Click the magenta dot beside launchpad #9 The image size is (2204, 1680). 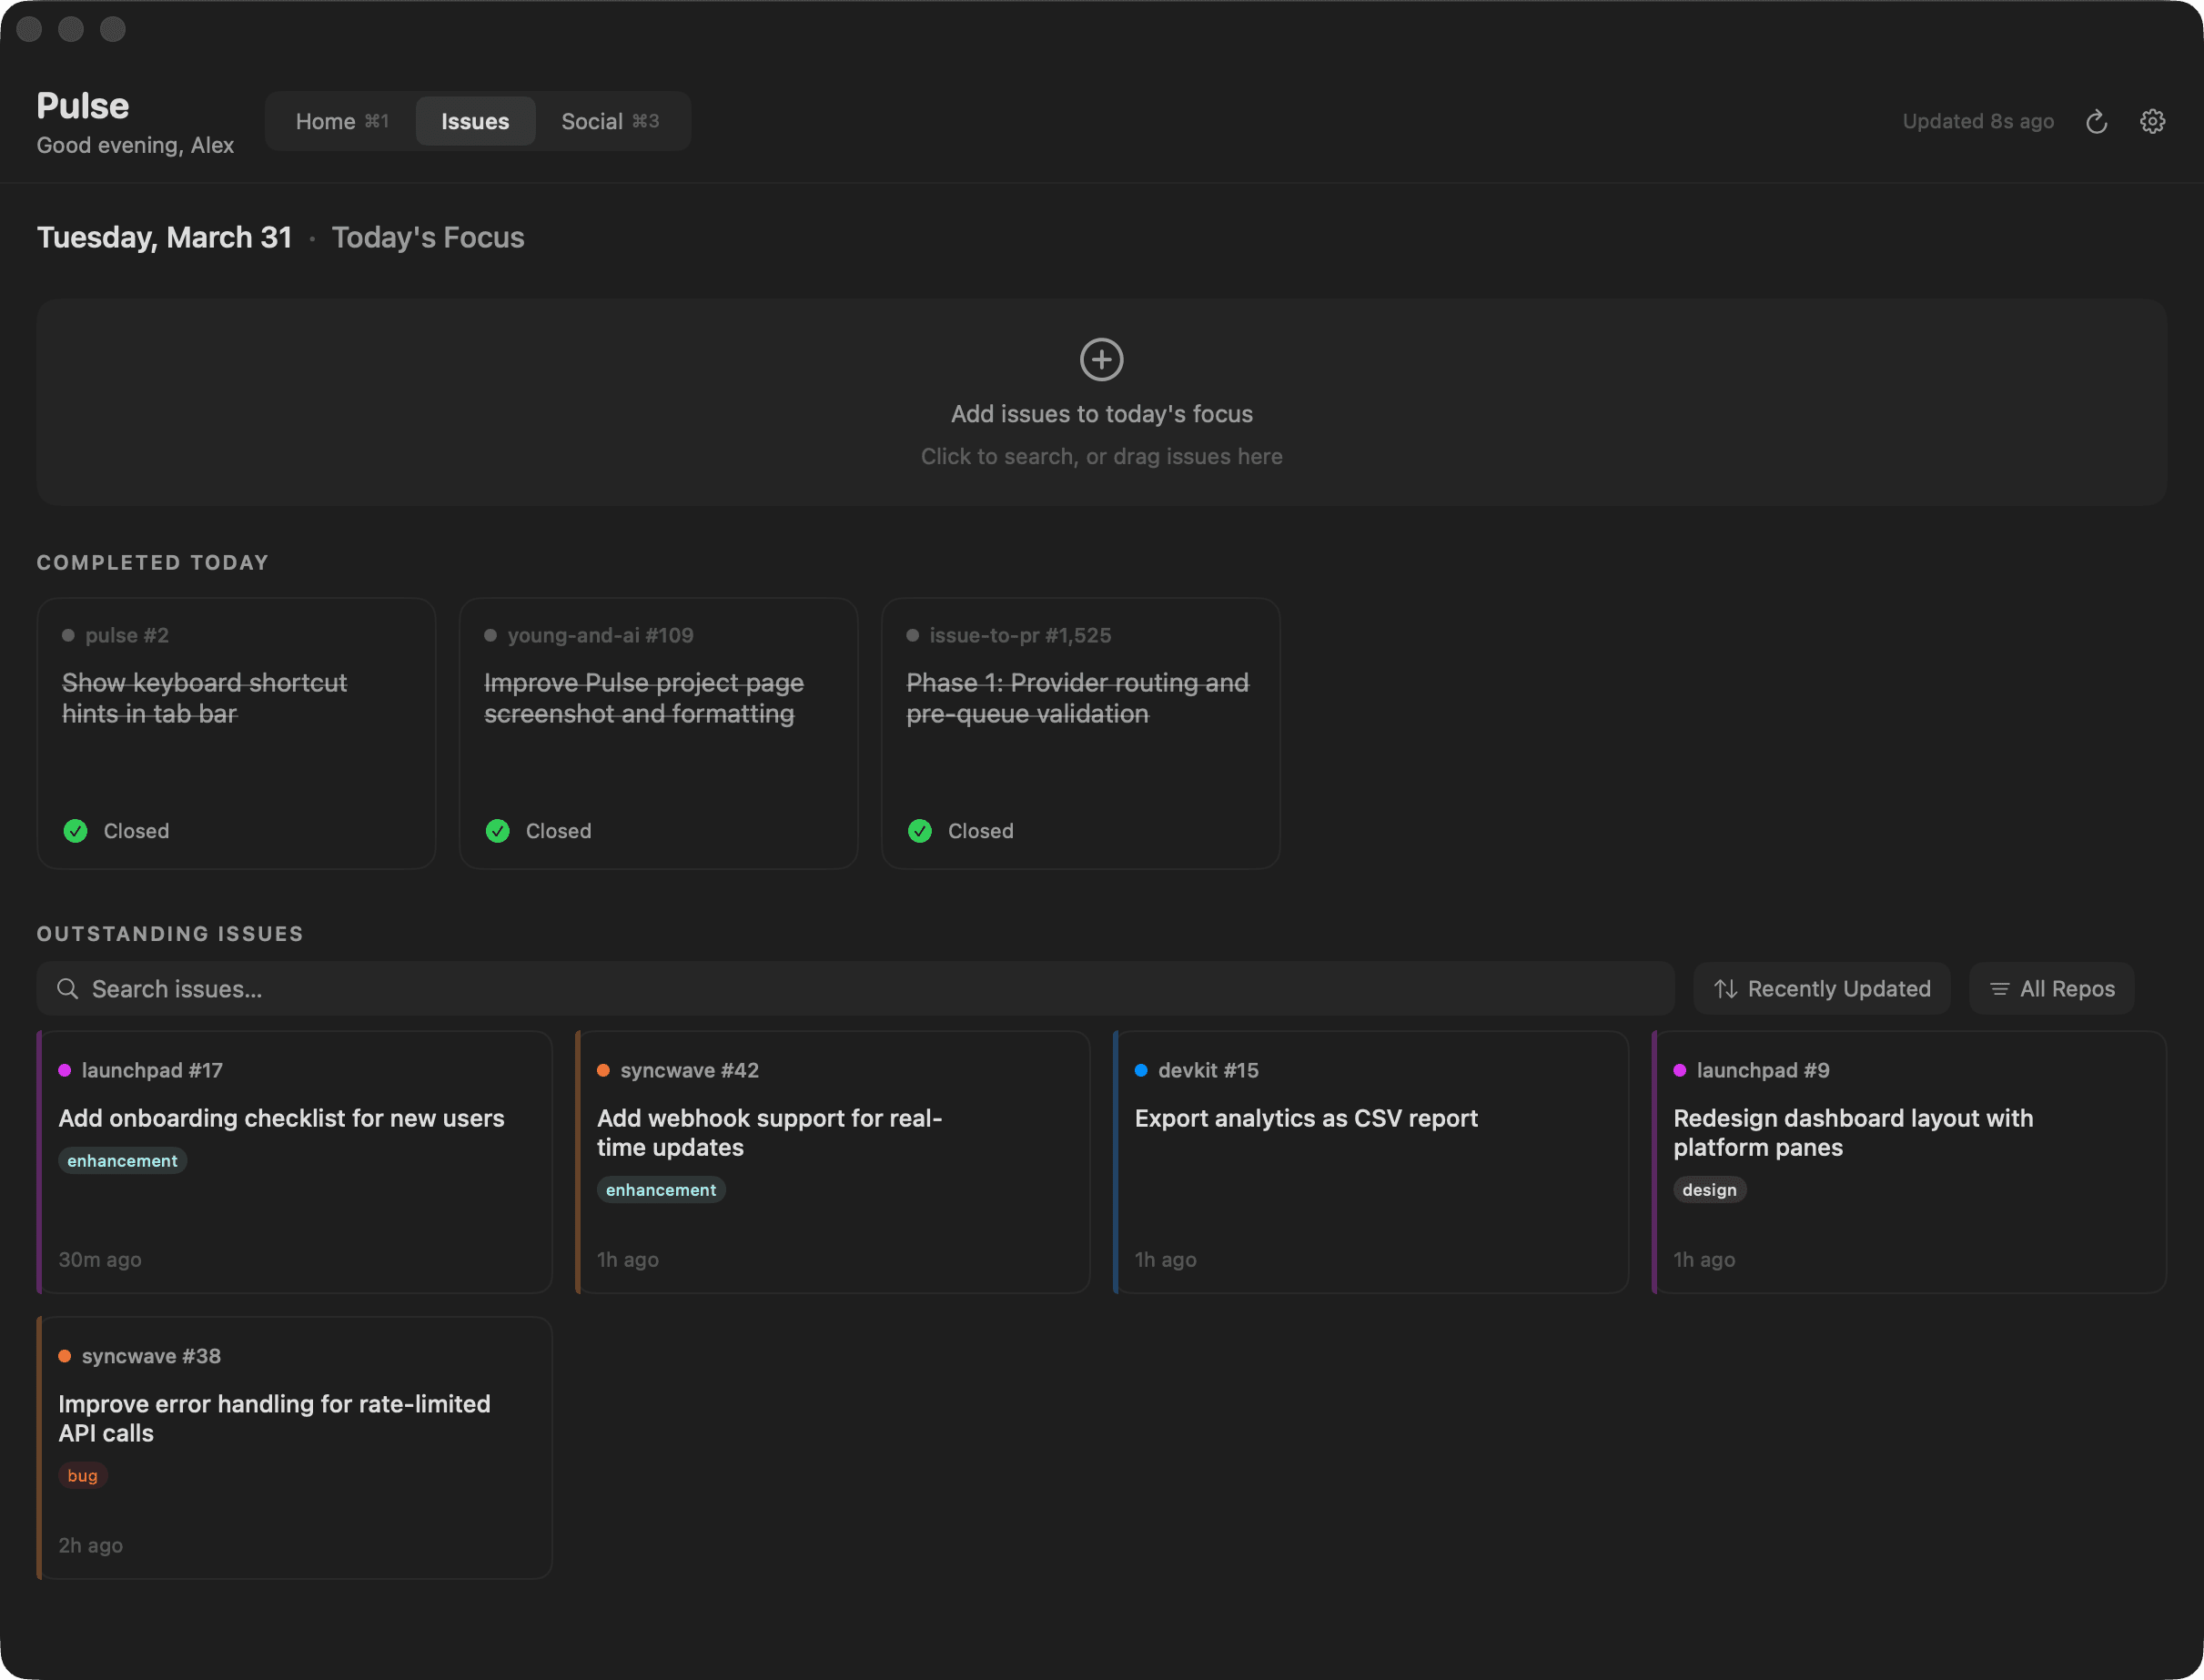click(1680, 1070)
